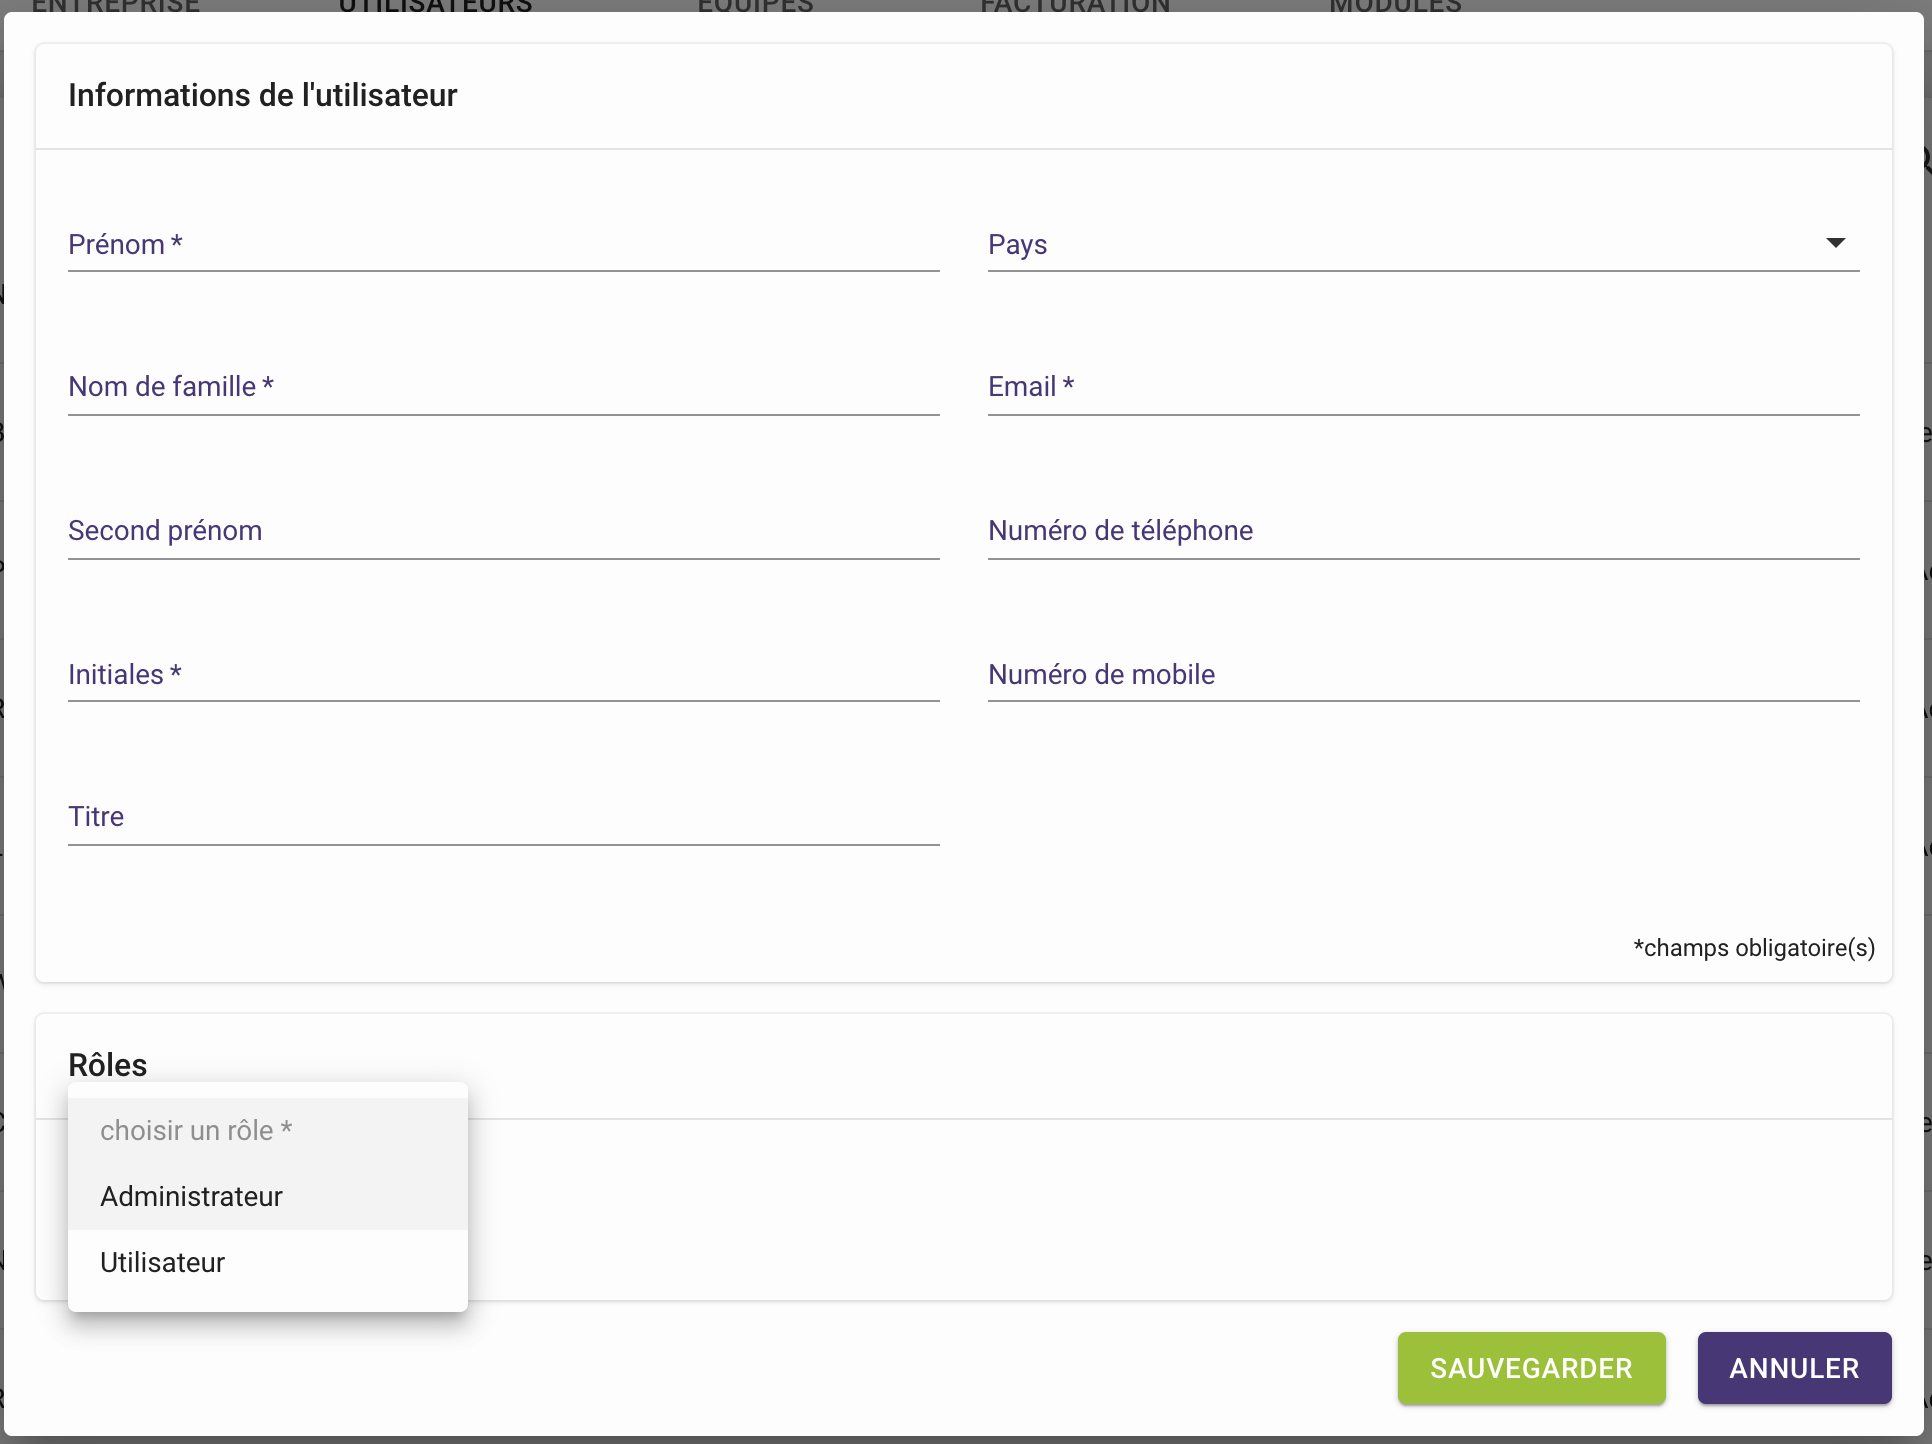Image resolution: width=1932 pixels, height=1444 pixels.
Task: Choose Utilisateur from the role list
Action: pos(267,1263)
